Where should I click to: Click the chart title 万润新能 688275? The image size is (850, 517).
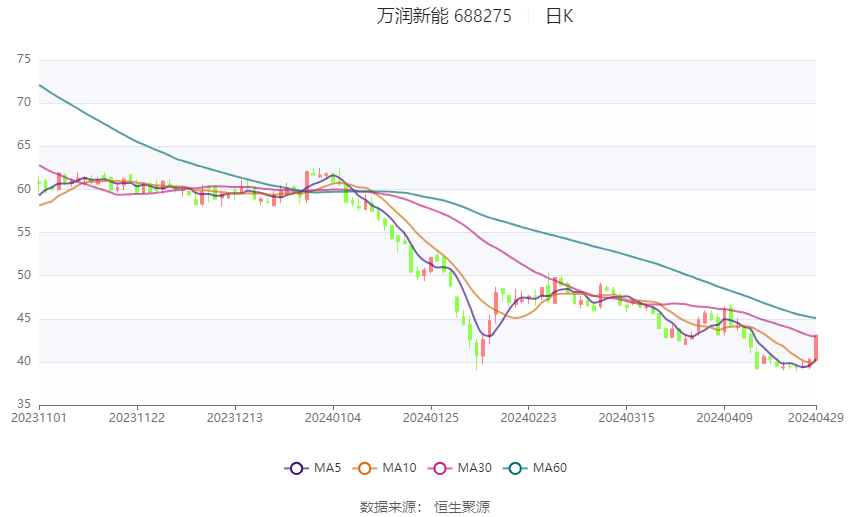[x=444, y=16]
